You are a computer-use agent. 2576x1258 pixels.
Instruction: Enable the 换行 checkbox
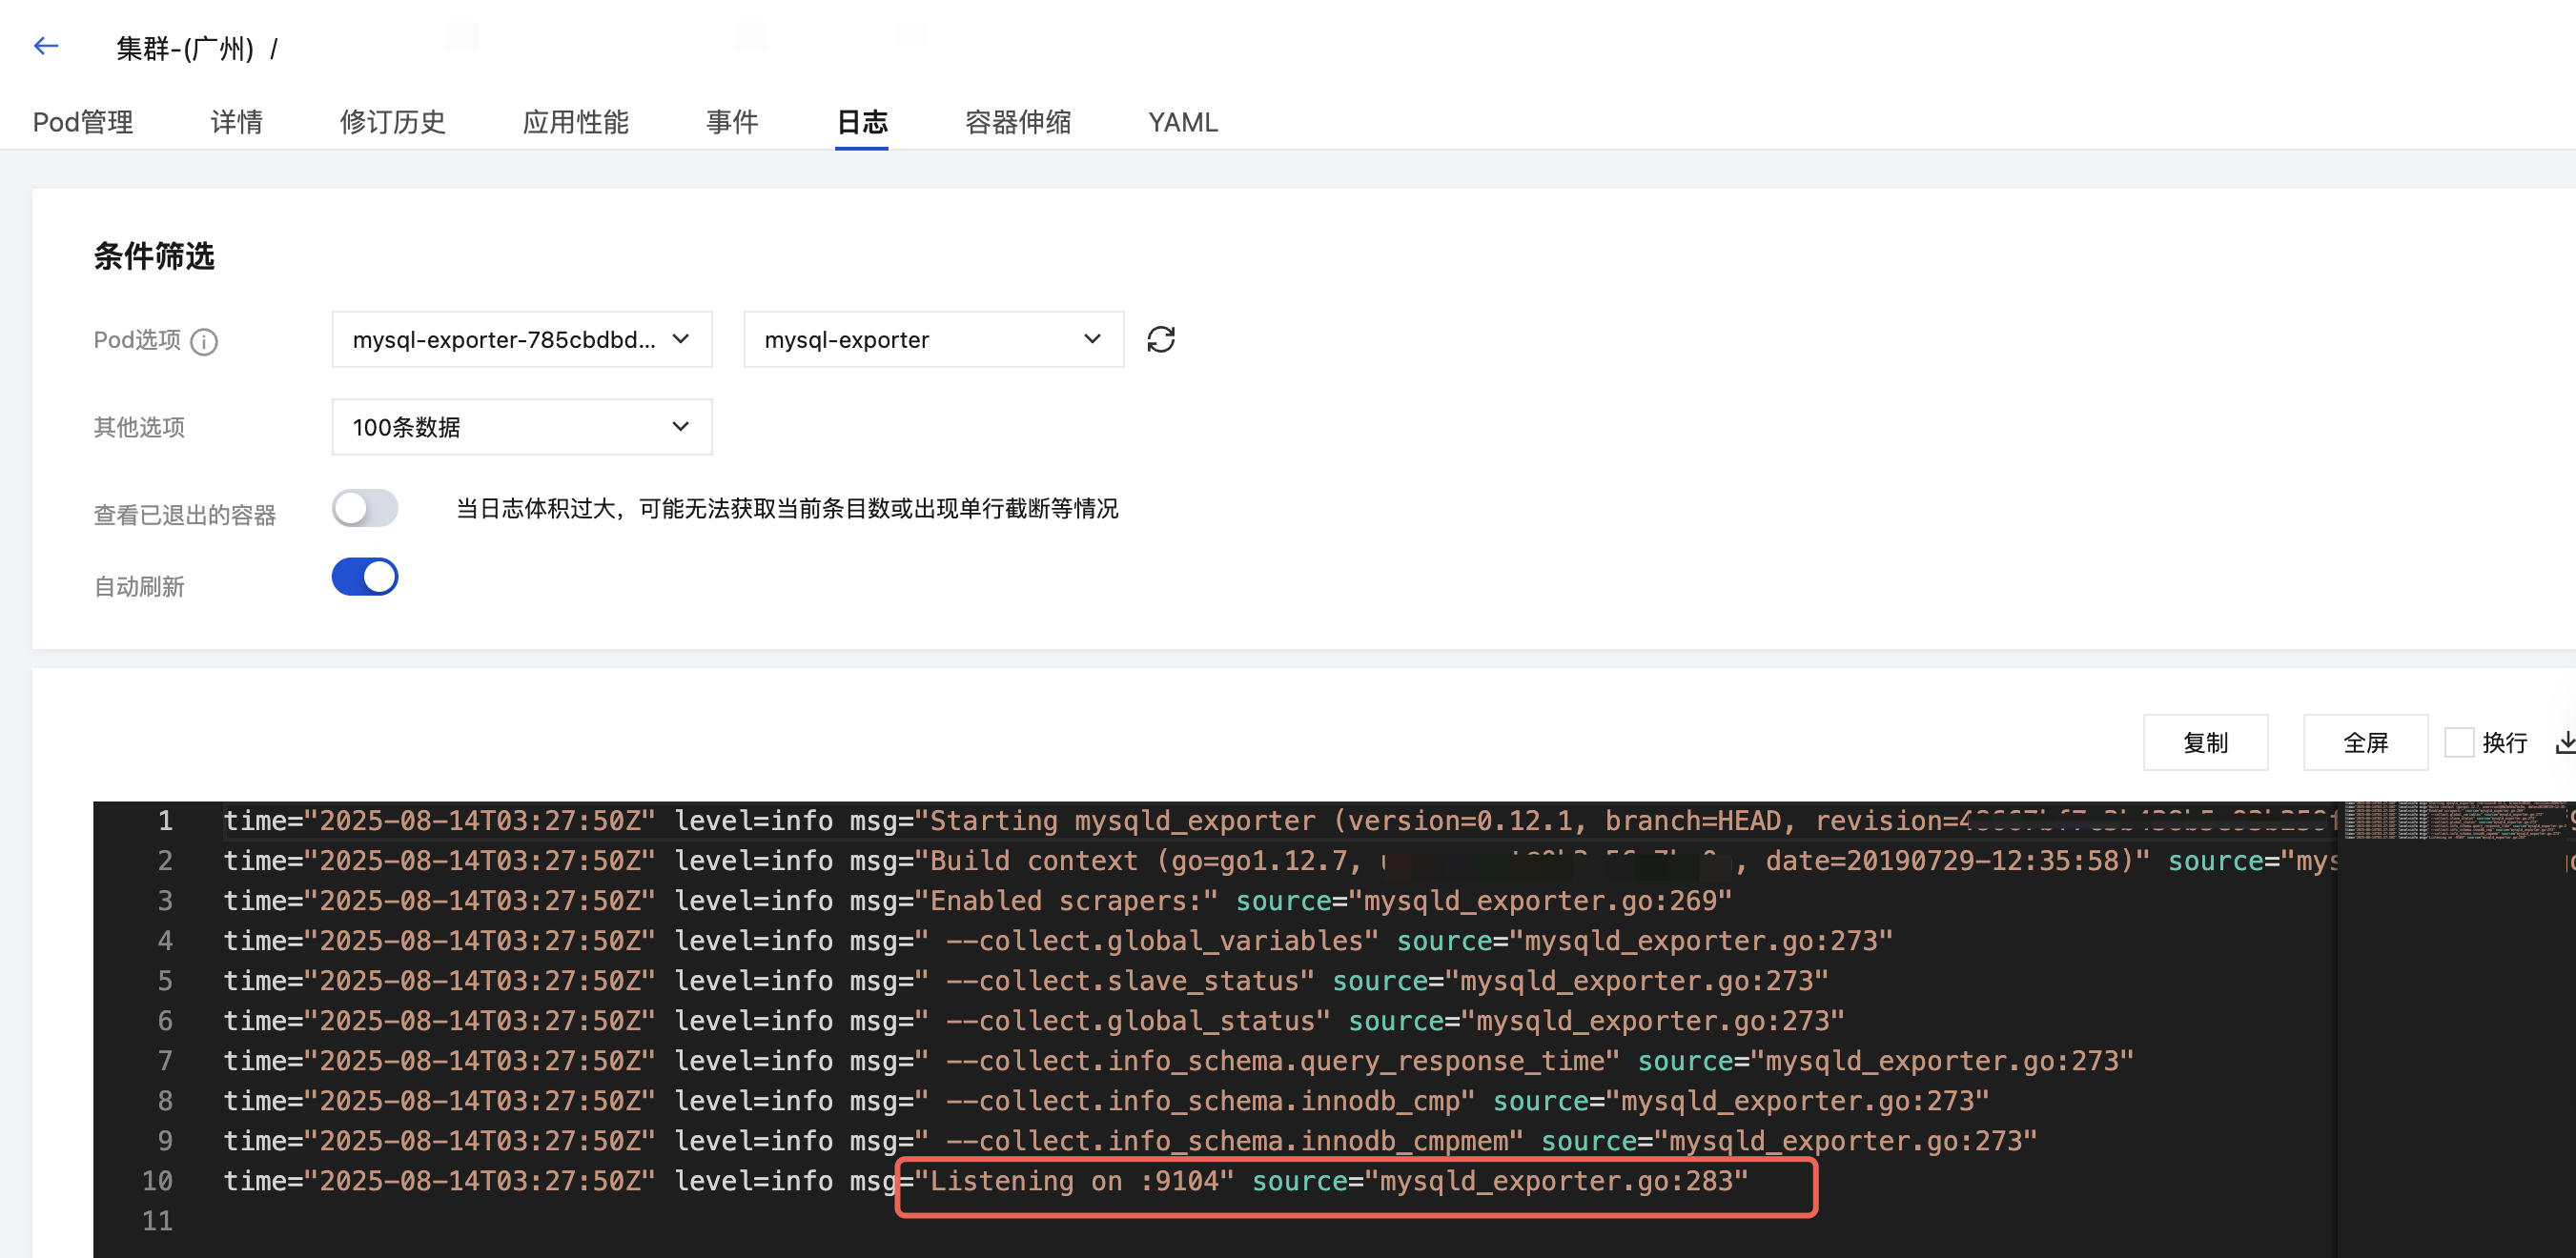pyautogui.click(x=2459, y=742)
